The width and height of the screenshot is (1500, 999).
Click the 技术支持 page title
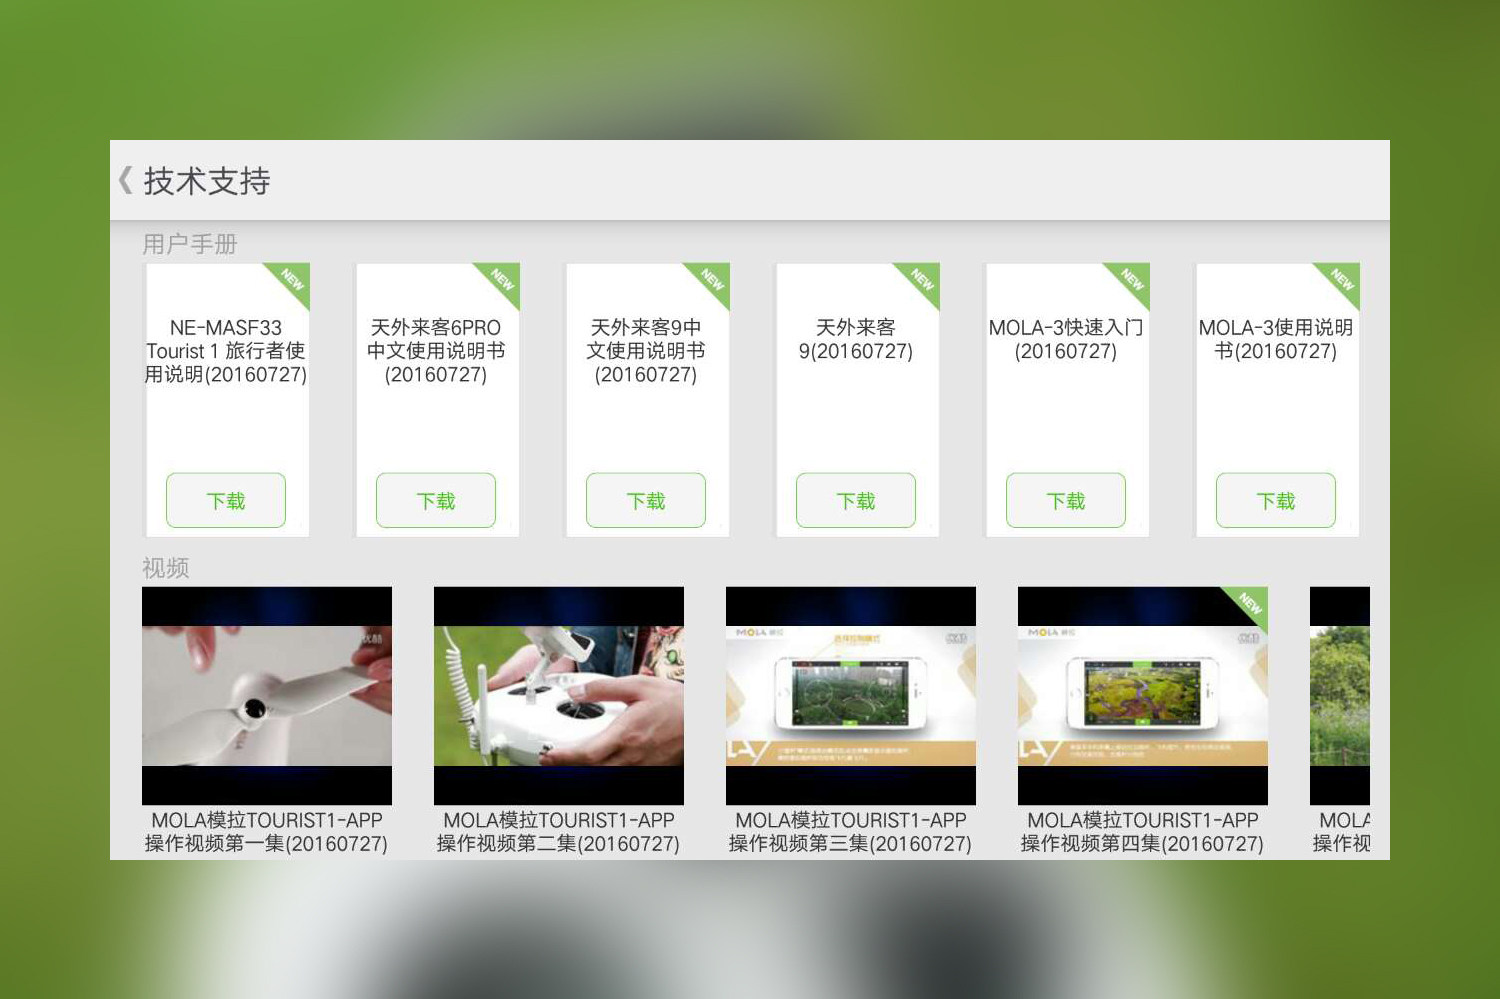(x=207, y=181)
